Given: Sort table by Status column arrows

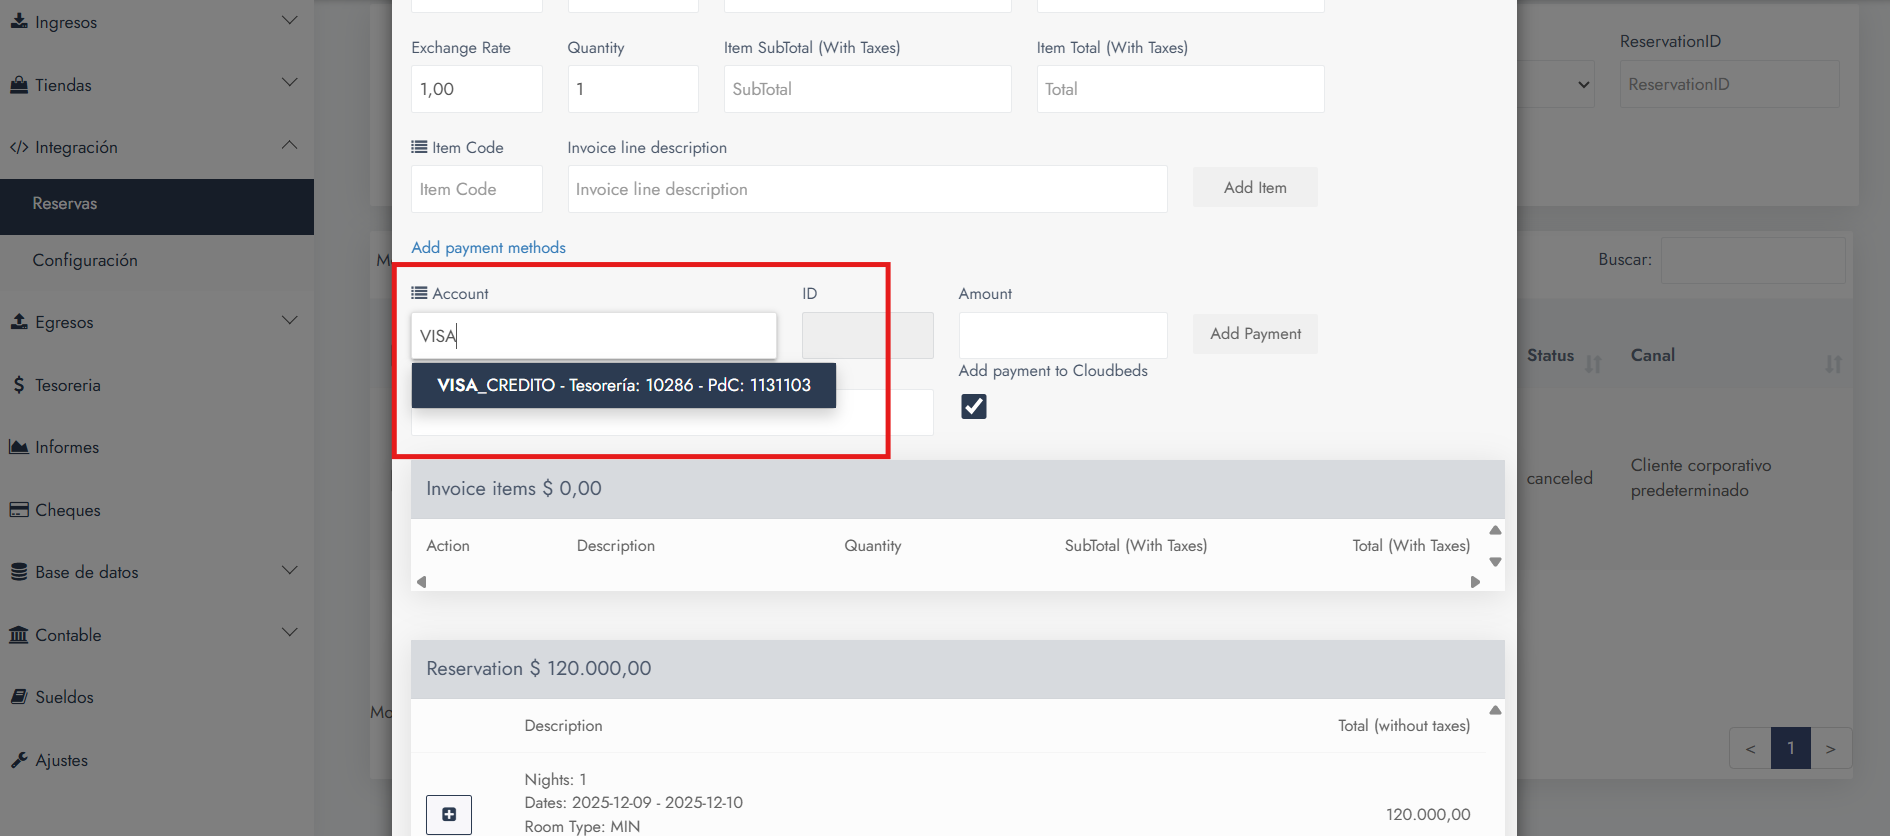Looking at the screenshot, I should (1593, 364).
